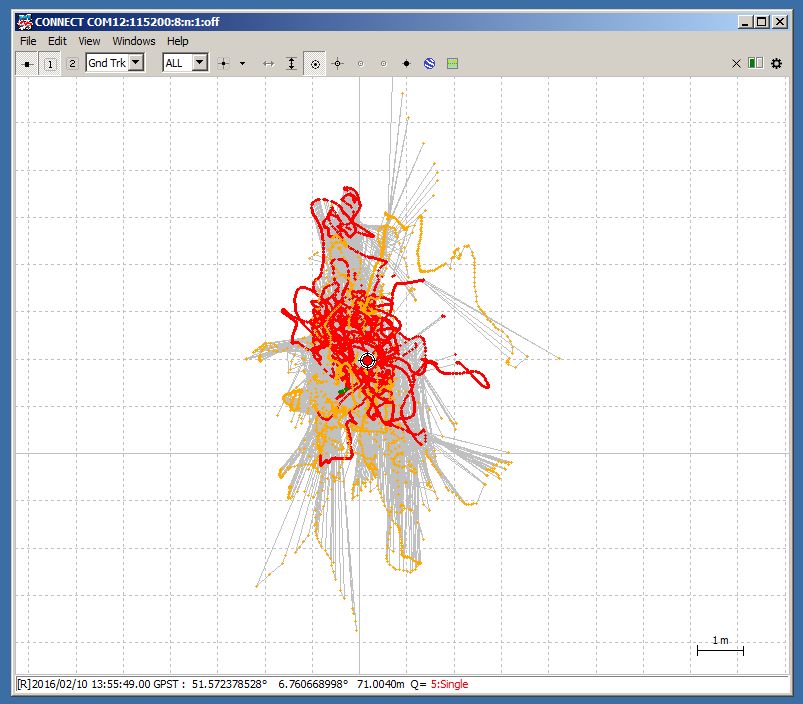Click the Help menu

pyautogui.click(x=178, y=41)
